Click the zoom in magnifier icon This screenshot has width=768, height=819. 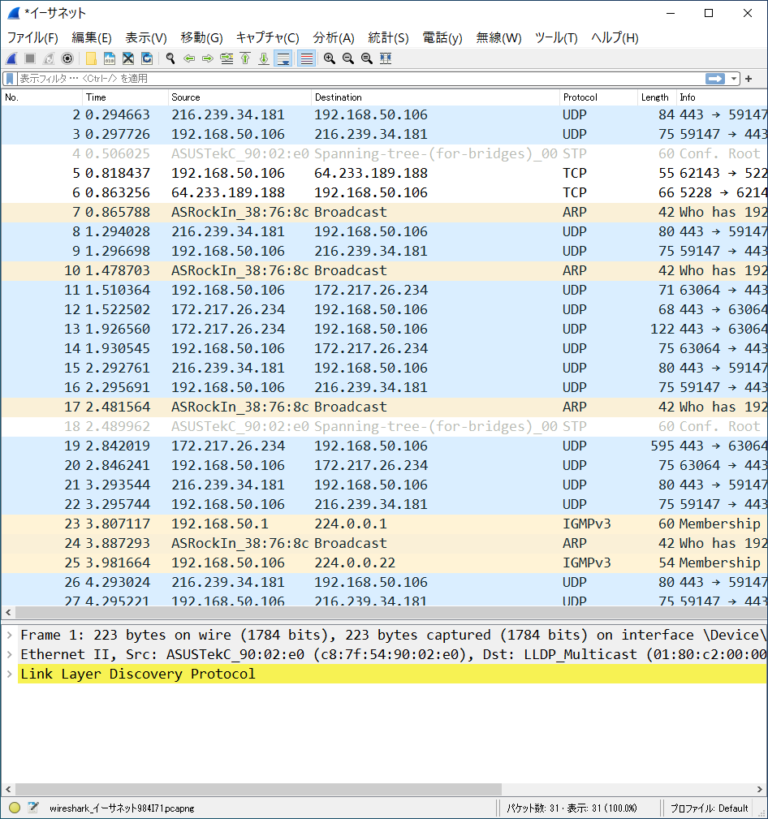pyautogui.click(x=329, y=59)
